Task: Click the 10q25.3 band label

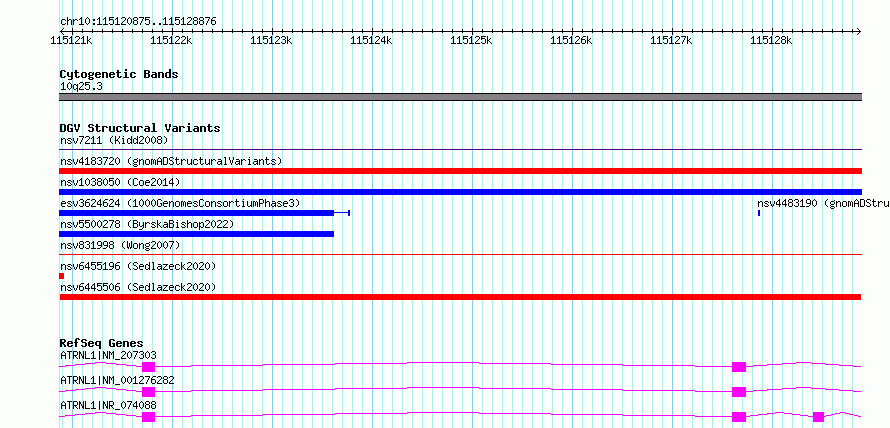Action: tap(81, 87)
